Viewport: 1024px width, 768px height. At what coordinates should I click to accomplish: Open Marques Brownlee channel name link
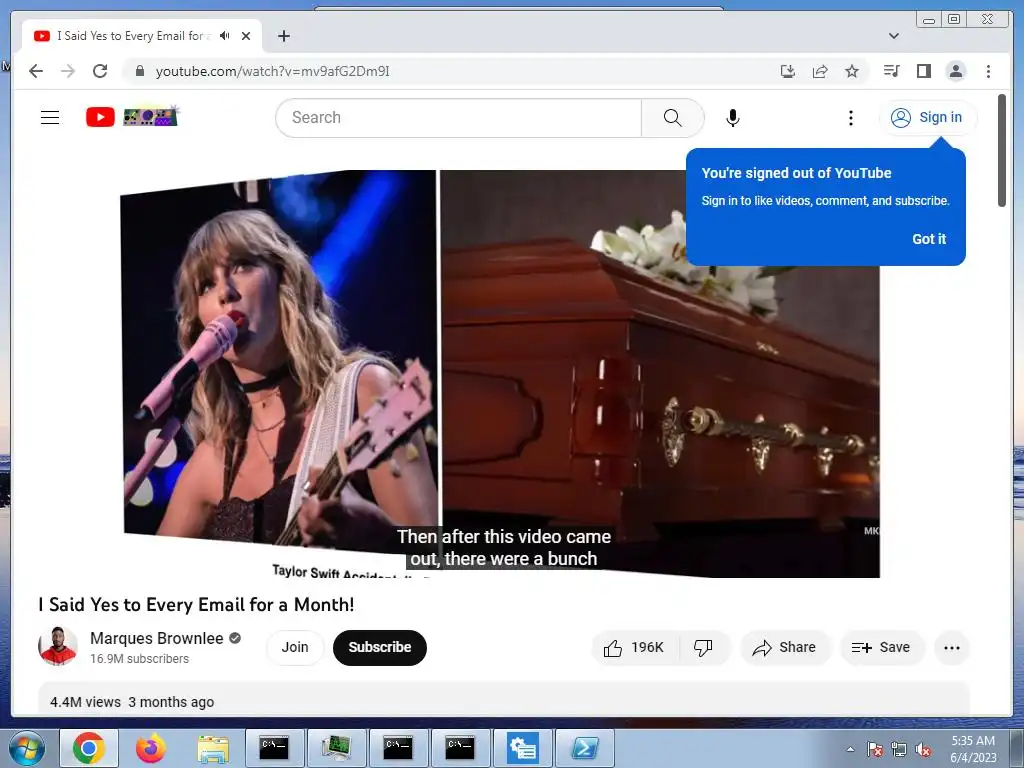[x=157, y=638]
